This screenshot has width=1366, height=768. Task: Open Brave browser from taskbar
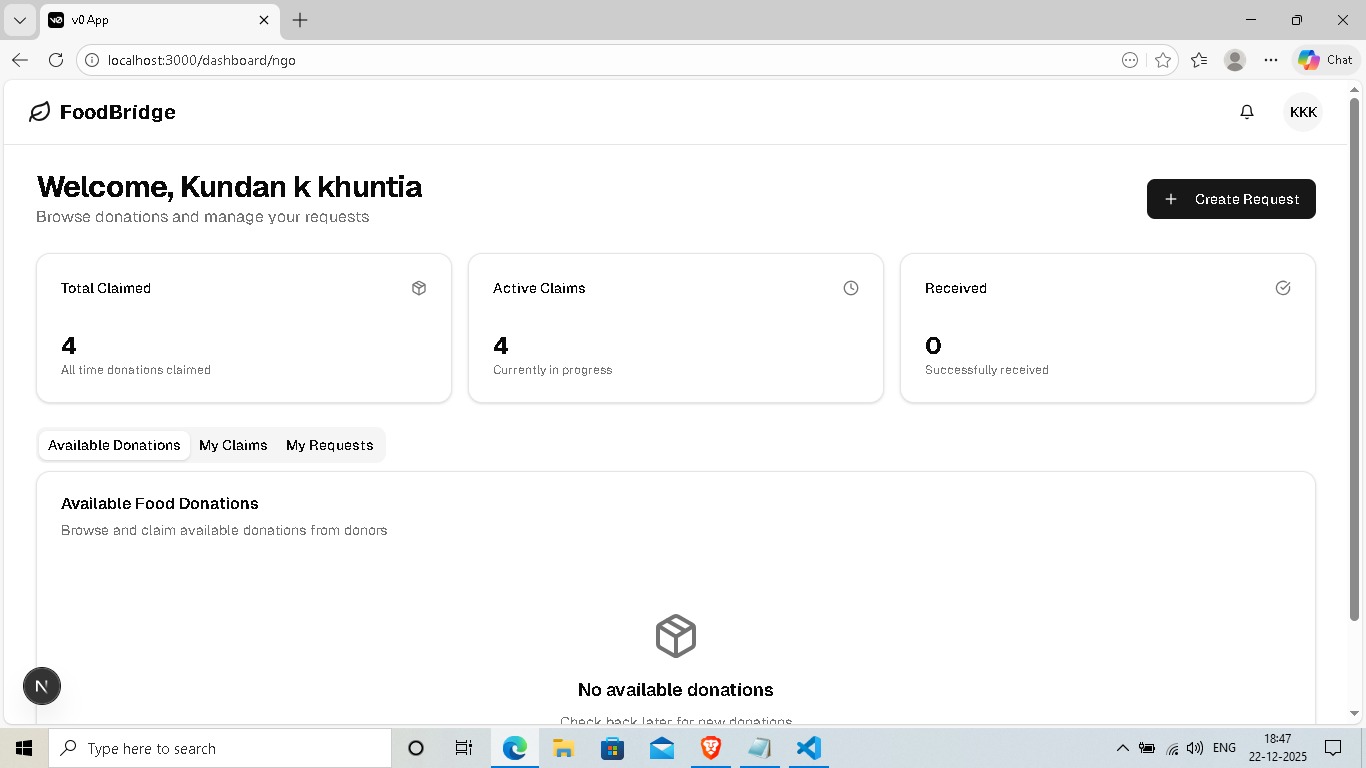(711, 748)
